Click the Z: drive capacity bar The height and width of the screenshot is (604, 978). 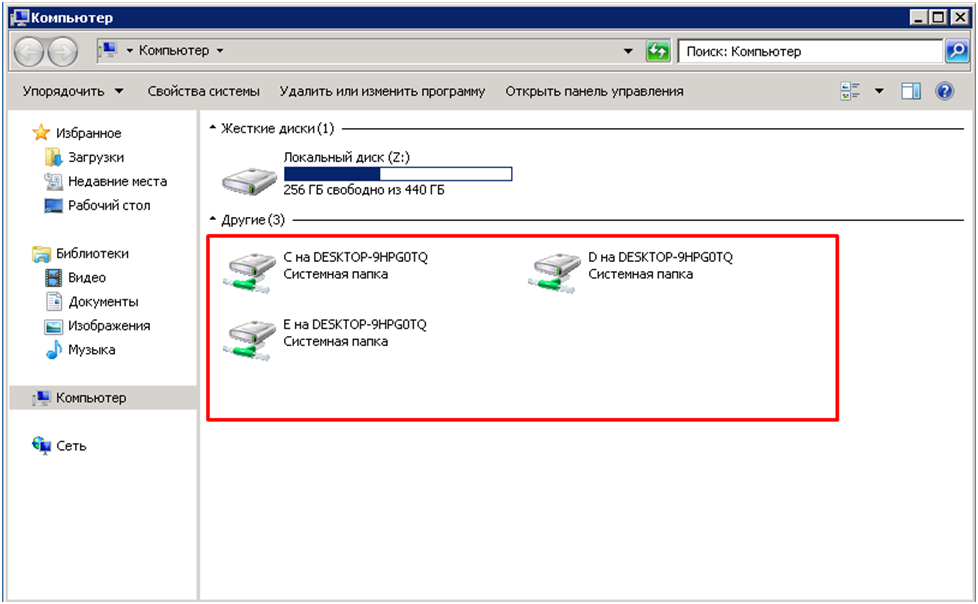pos(398,174)
